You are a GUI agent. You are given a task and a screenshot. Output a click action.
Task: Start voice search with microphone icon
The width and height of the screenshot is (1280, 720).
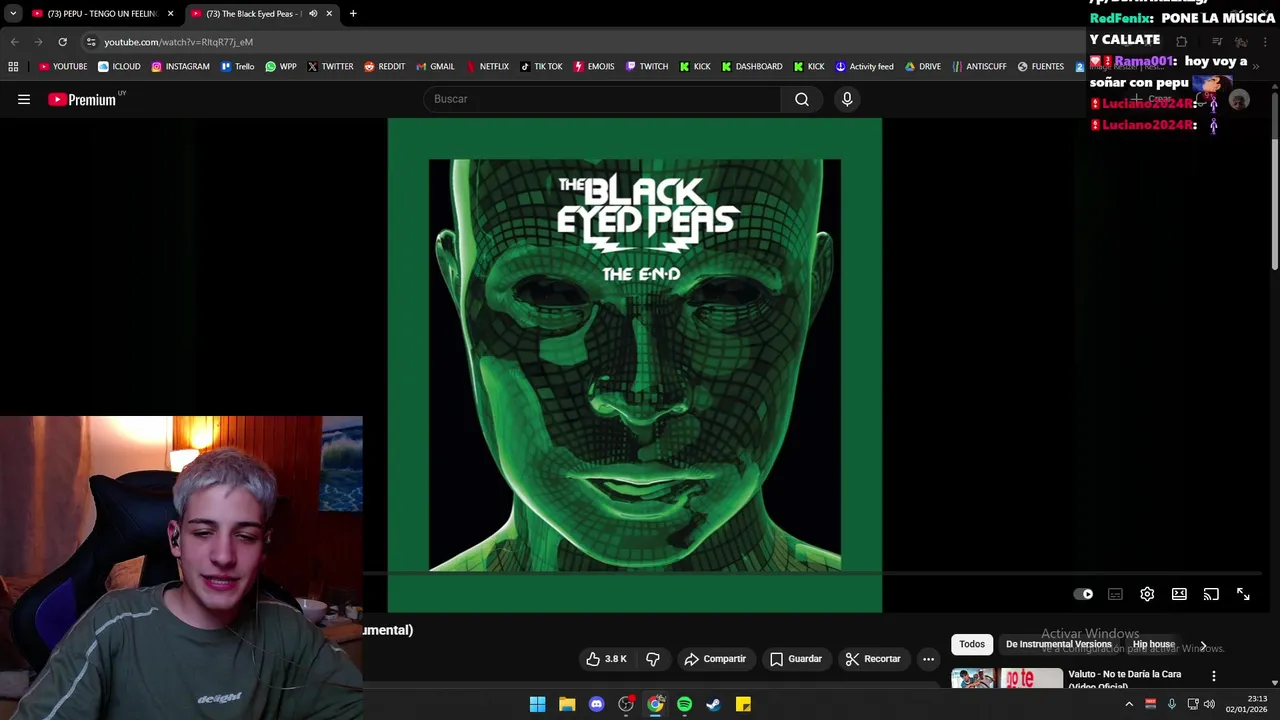(x=847, y=99)
